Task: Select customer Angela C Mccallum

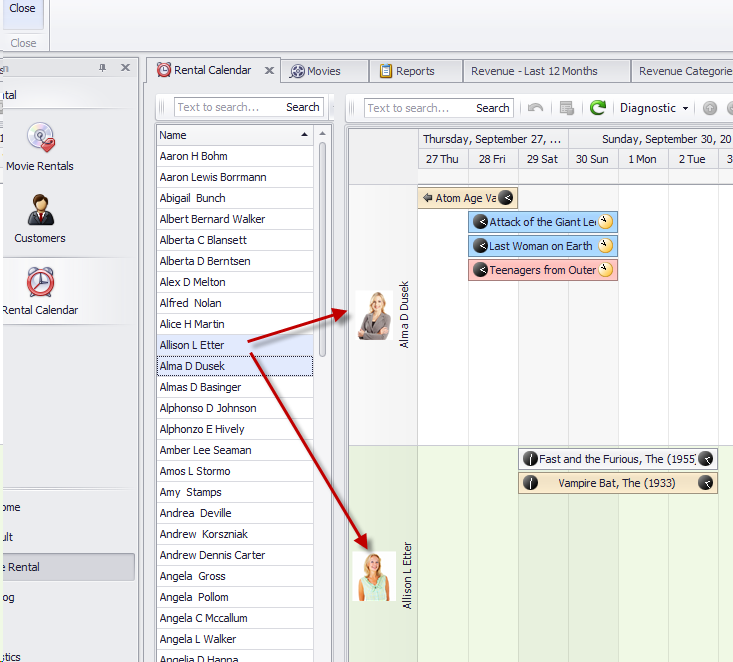Action: (235, 619)
